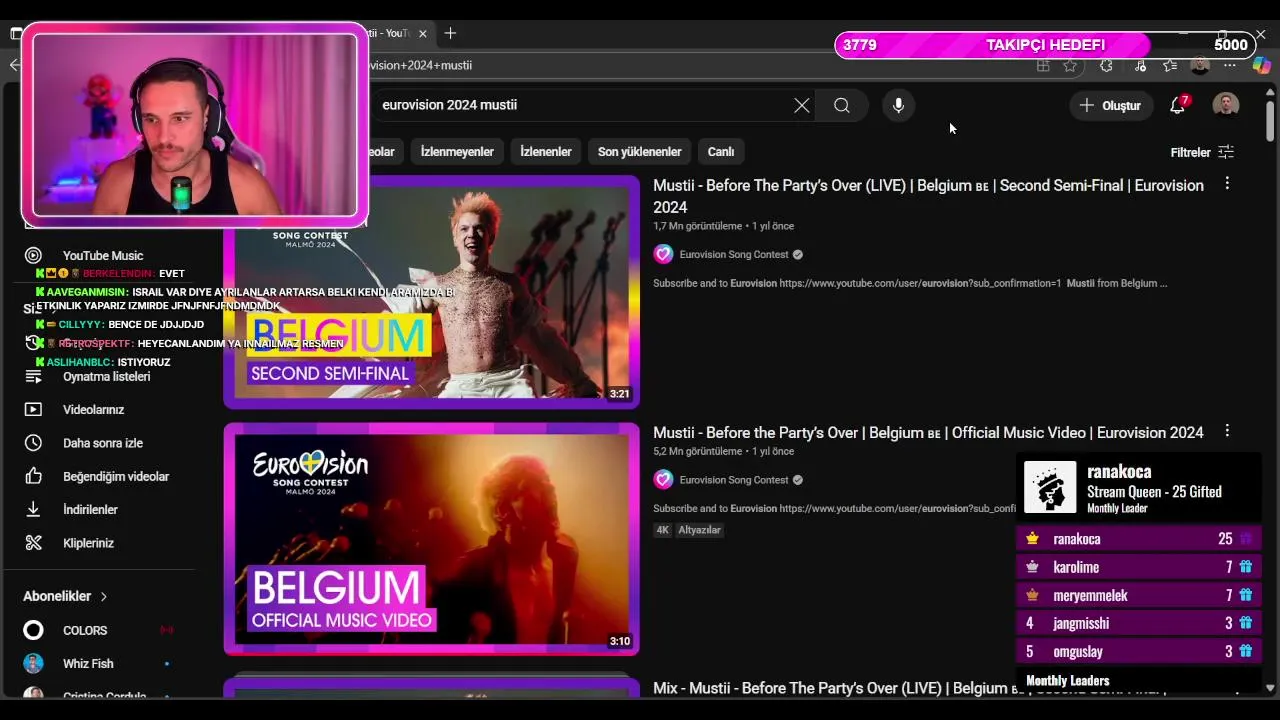Click the 3:10 duration on second thumbnail
Viewport: 1280px width, 720px height.
[620, 641]
